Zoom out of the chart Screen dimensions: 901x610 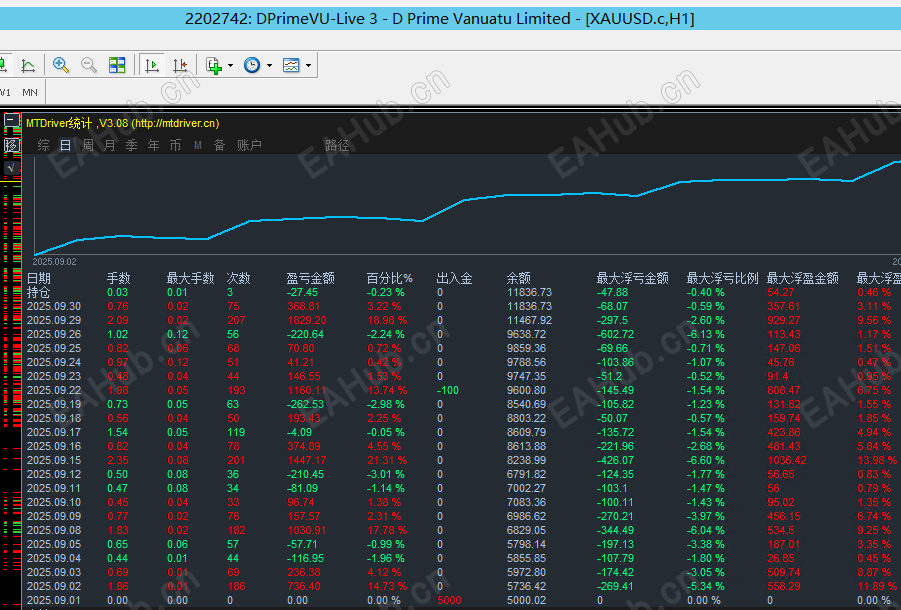88,65
